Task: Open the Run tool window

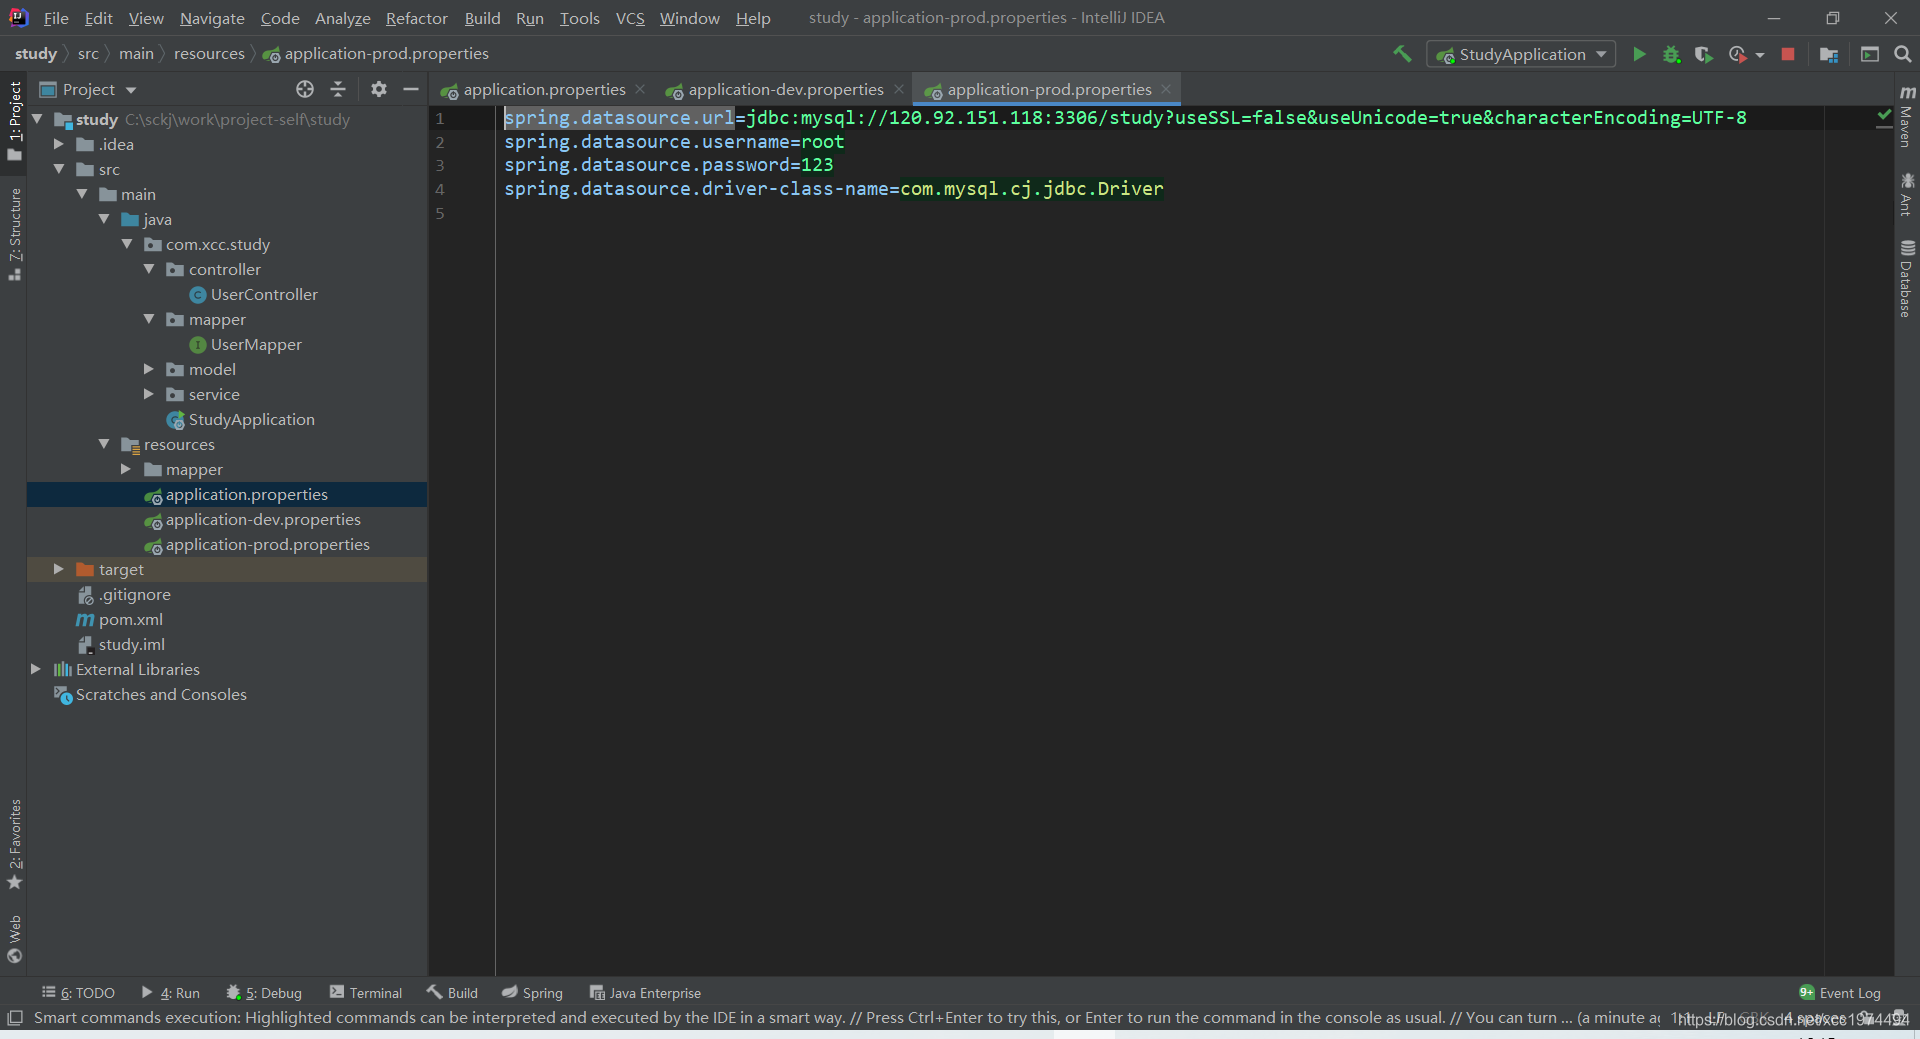Action: pyautogui.click(x=170, y=993)
